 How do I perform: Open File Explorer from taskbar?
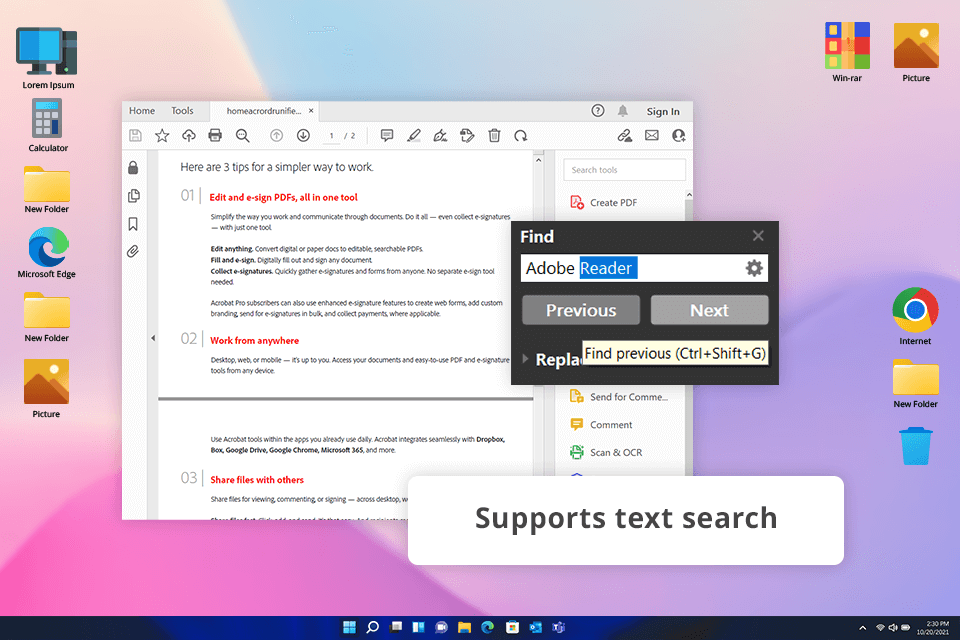465,627
